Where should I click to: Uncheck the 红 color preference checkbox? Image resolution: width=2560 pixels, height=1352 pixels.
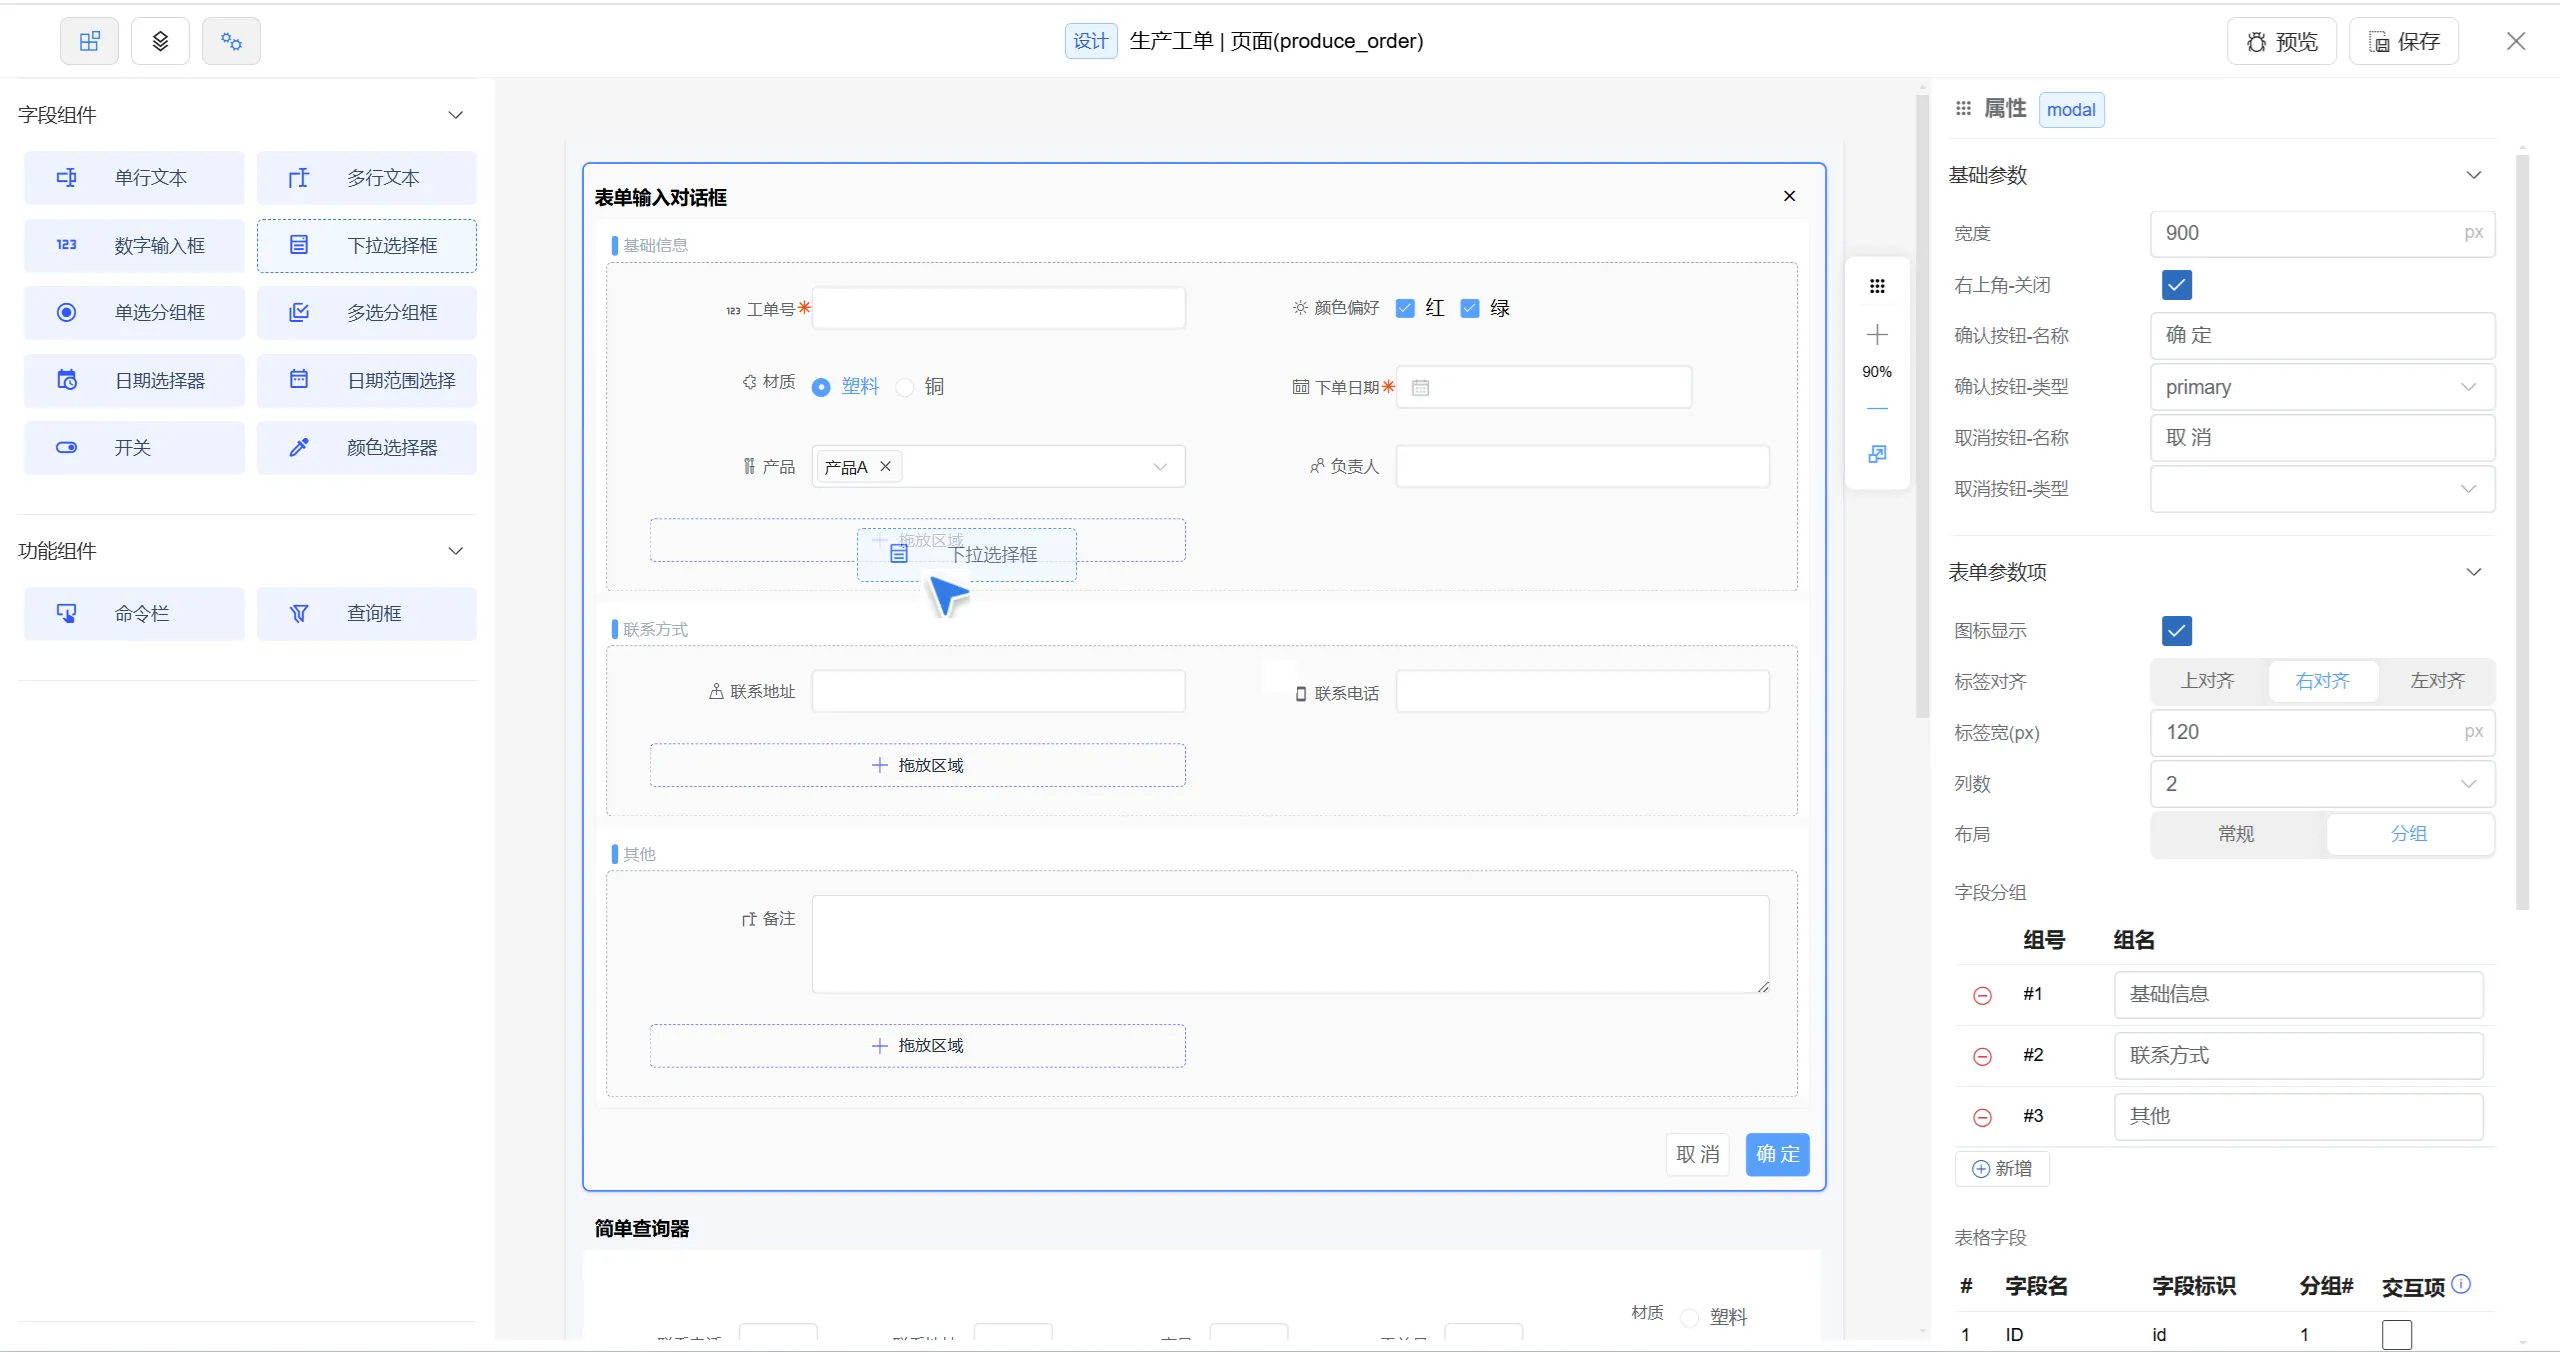click(x=1405, y=308)
